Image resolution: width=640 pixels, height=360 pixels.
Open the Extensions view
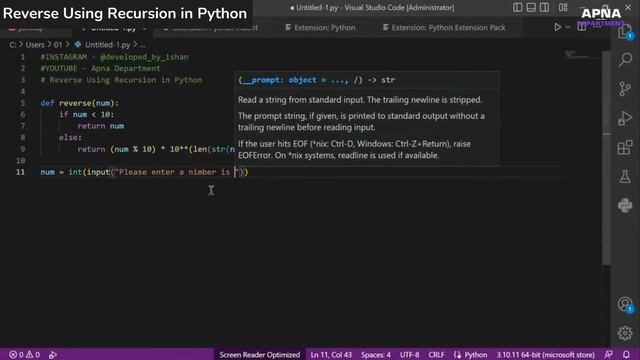(x=625, y=147)
